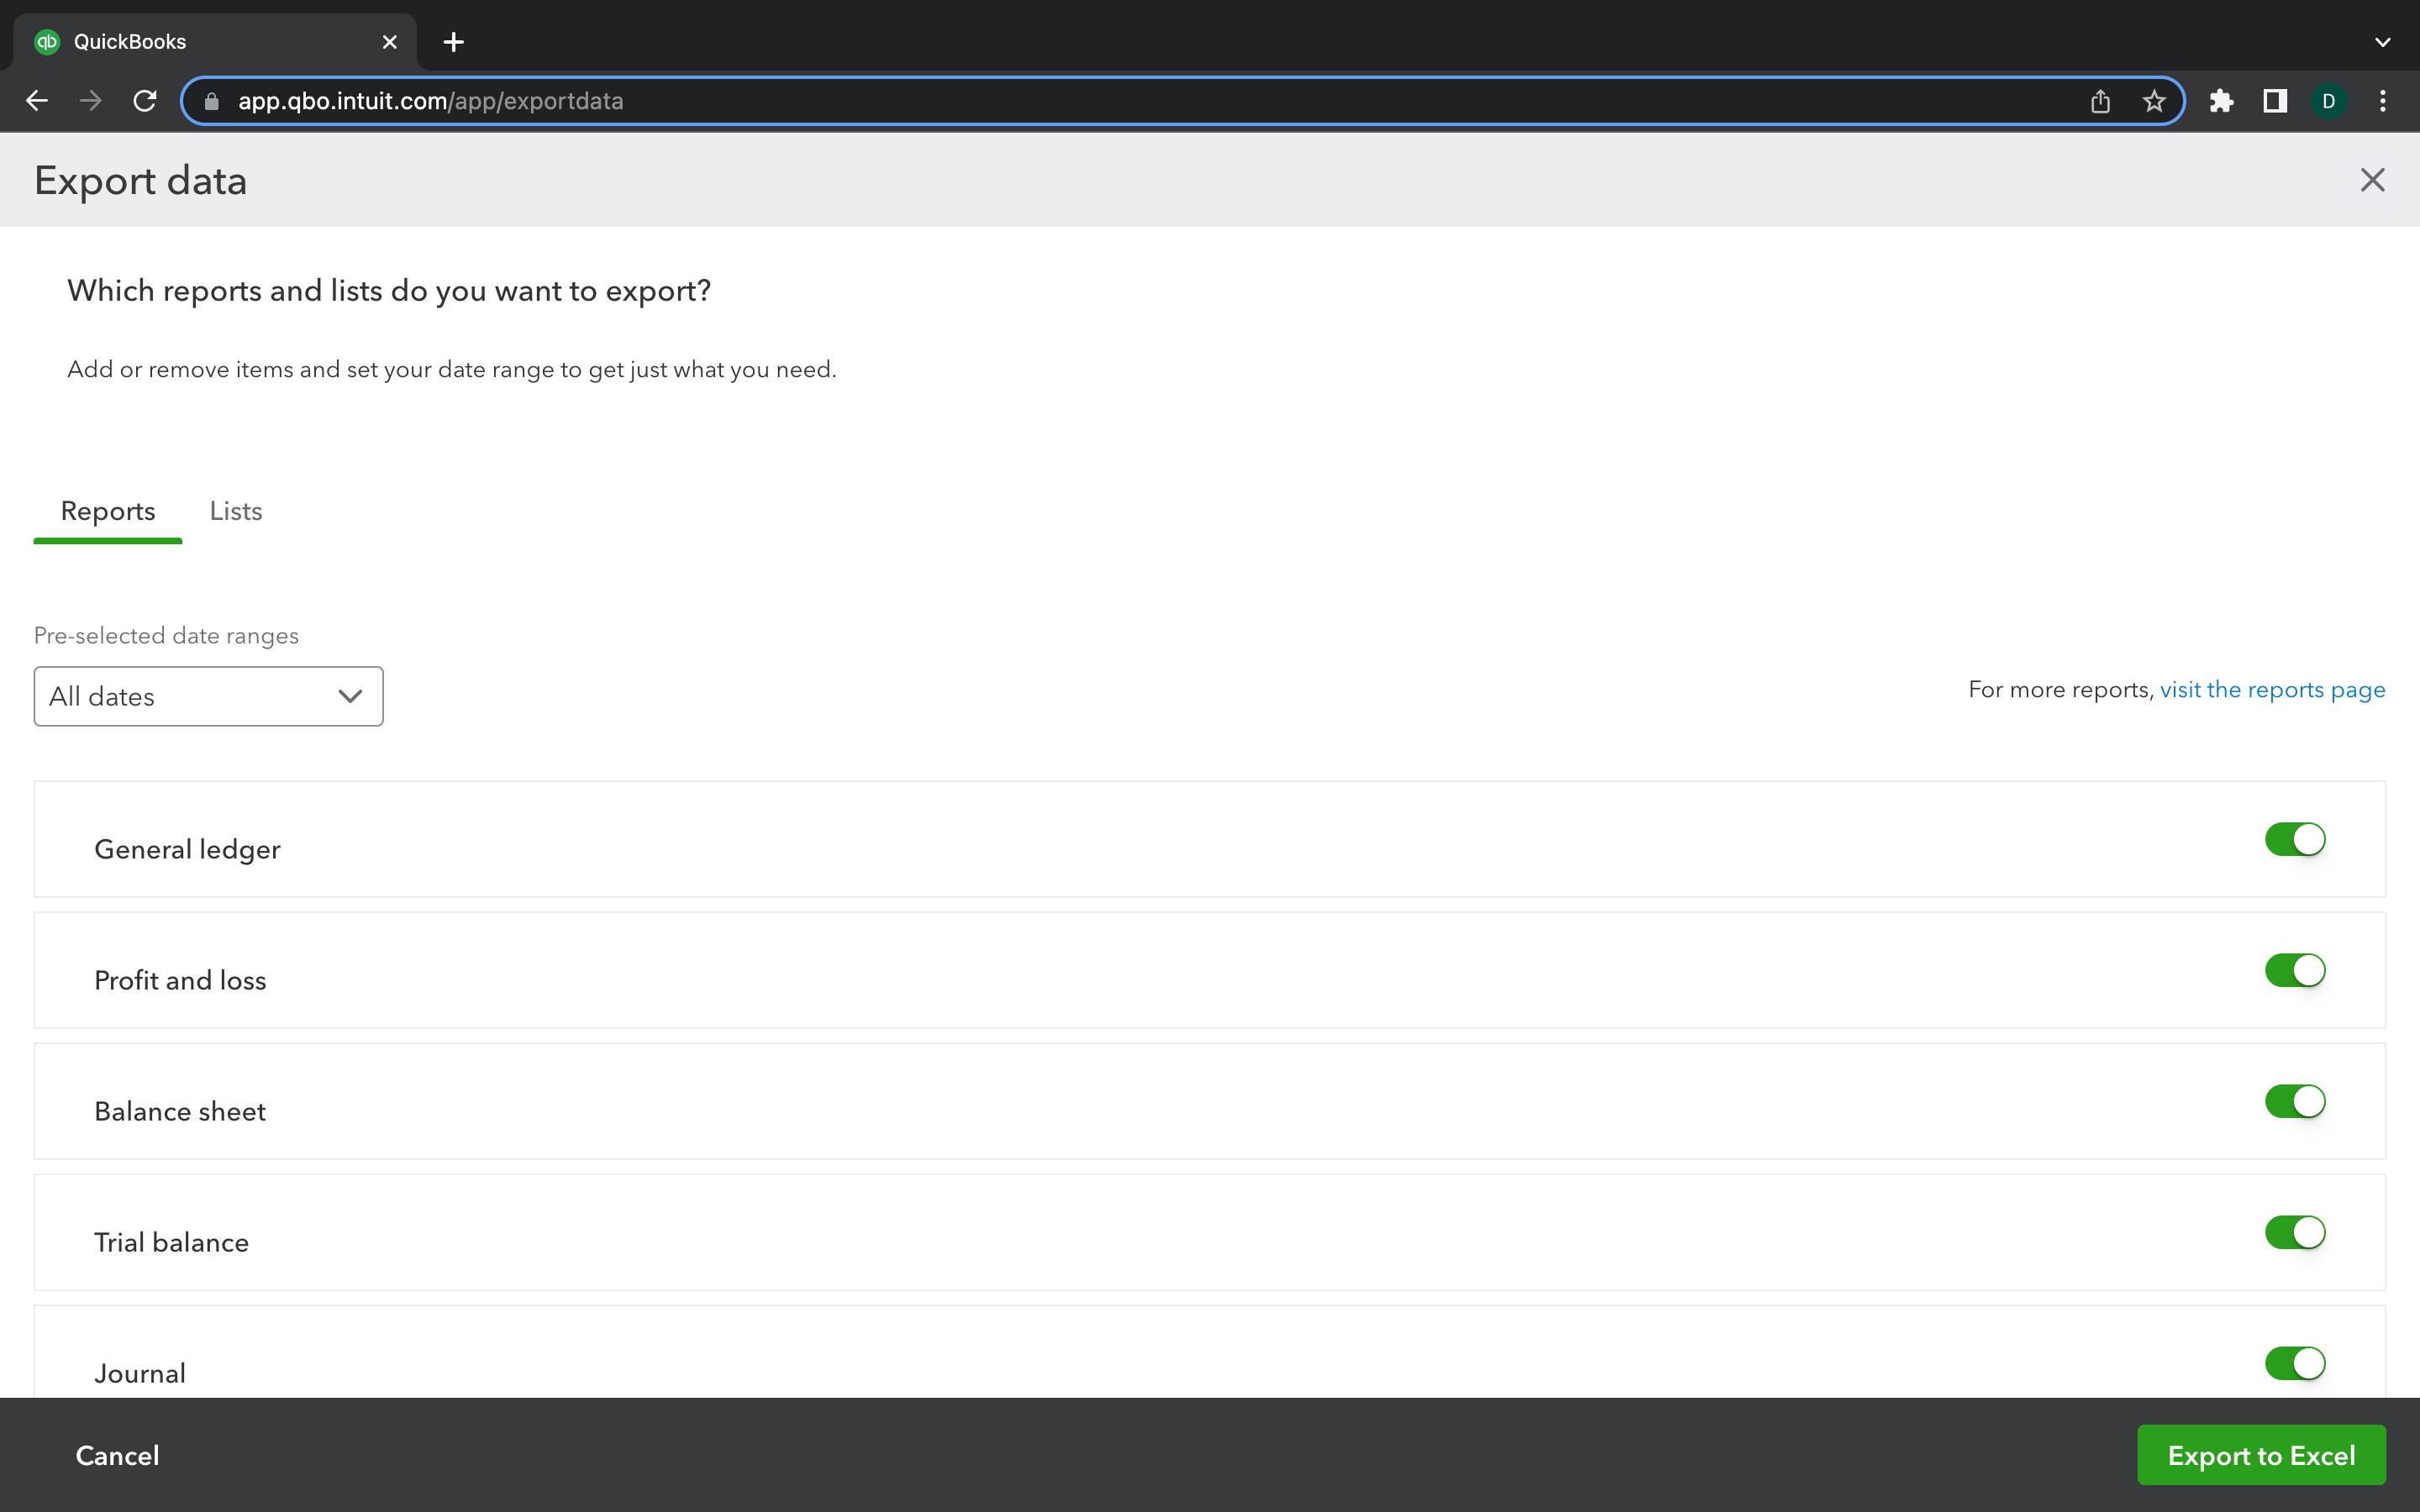Bookmark this page with the star
This screenshot has height=1512, width=2420.
click(x=2154, y=101)
